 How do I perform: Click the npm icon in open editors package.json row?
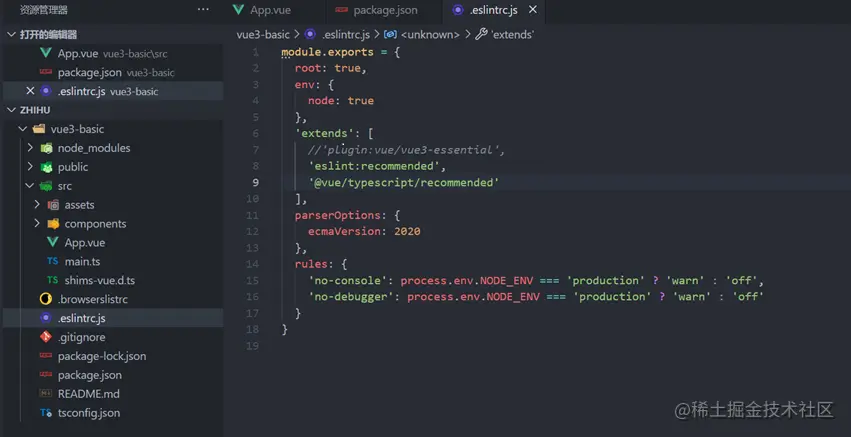[x=46, y=72]
